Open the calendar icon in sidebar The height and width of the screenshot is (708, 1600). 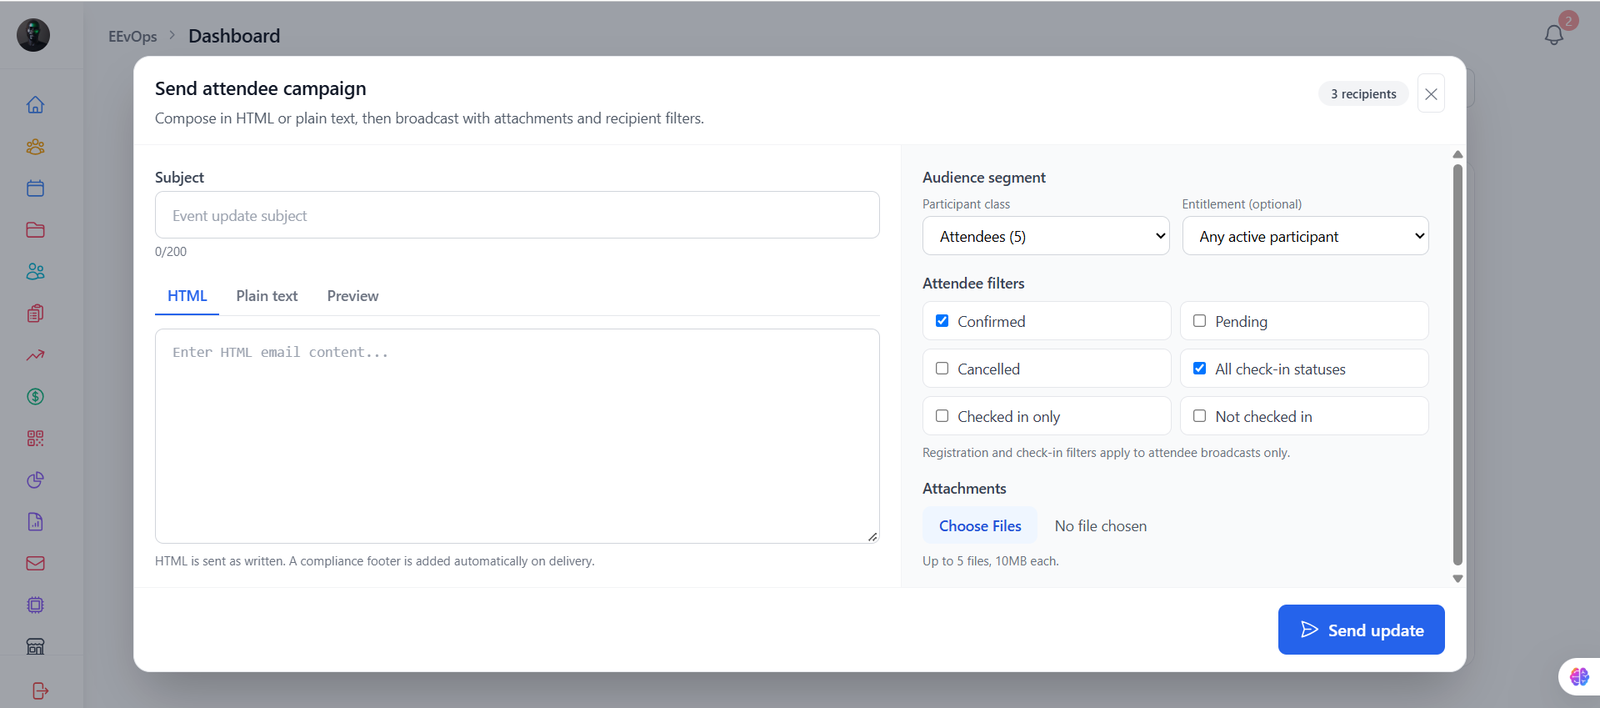click(35, 188)
